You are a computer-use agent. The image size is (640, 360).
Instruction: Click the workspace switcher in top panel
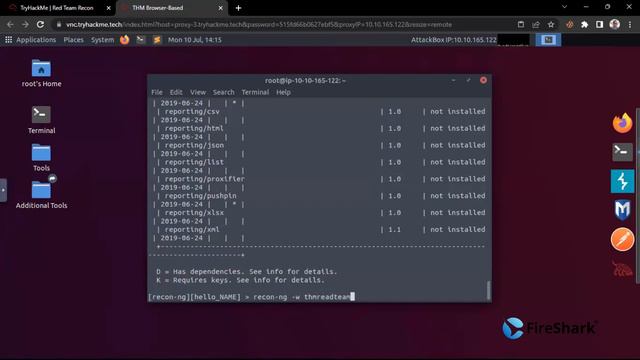click(548, 40)
